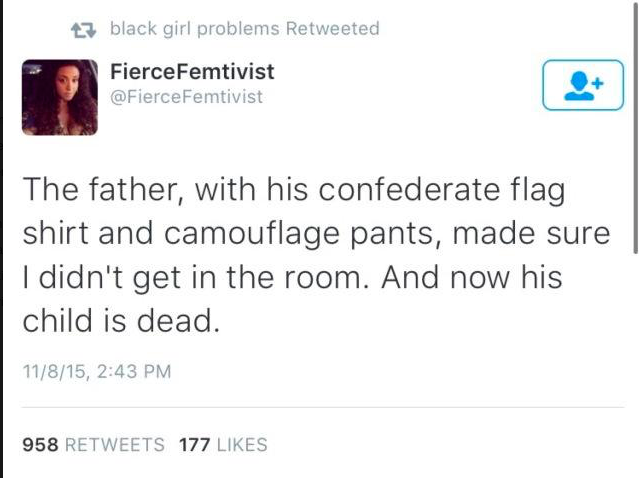The width and height of the screenshot is (639, 478).
Task: Click the 958 retweet count number
Action: click(41, 445)
